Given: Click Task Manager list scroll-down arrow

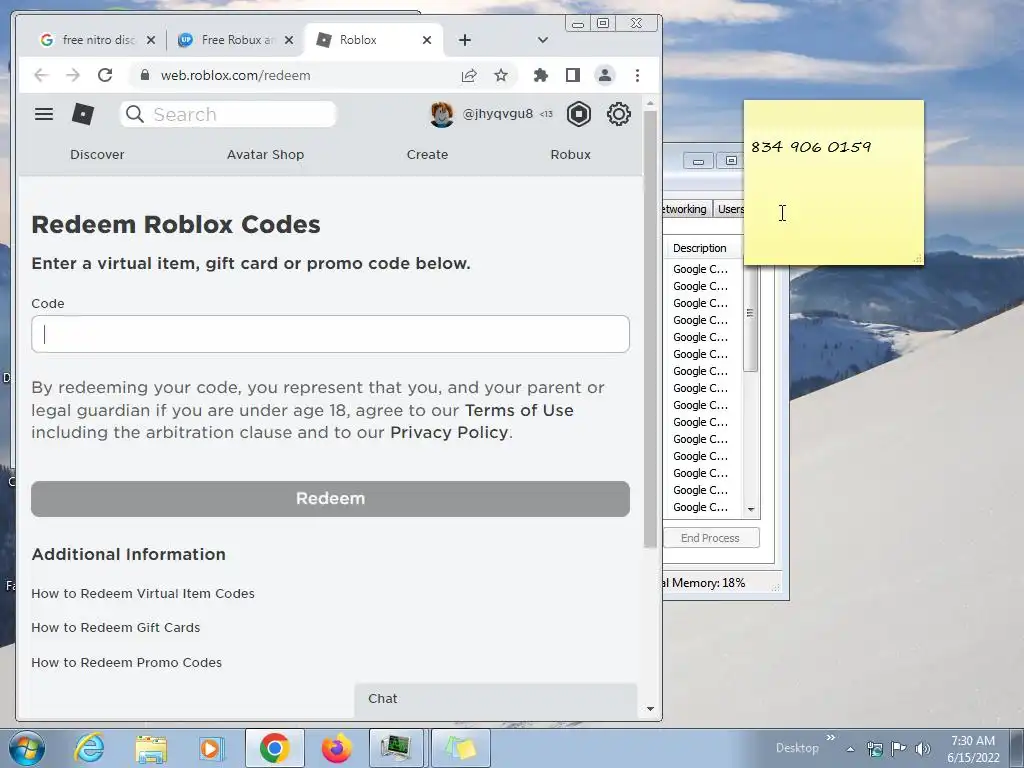Looking at the screenshot, I should point(750,509).
